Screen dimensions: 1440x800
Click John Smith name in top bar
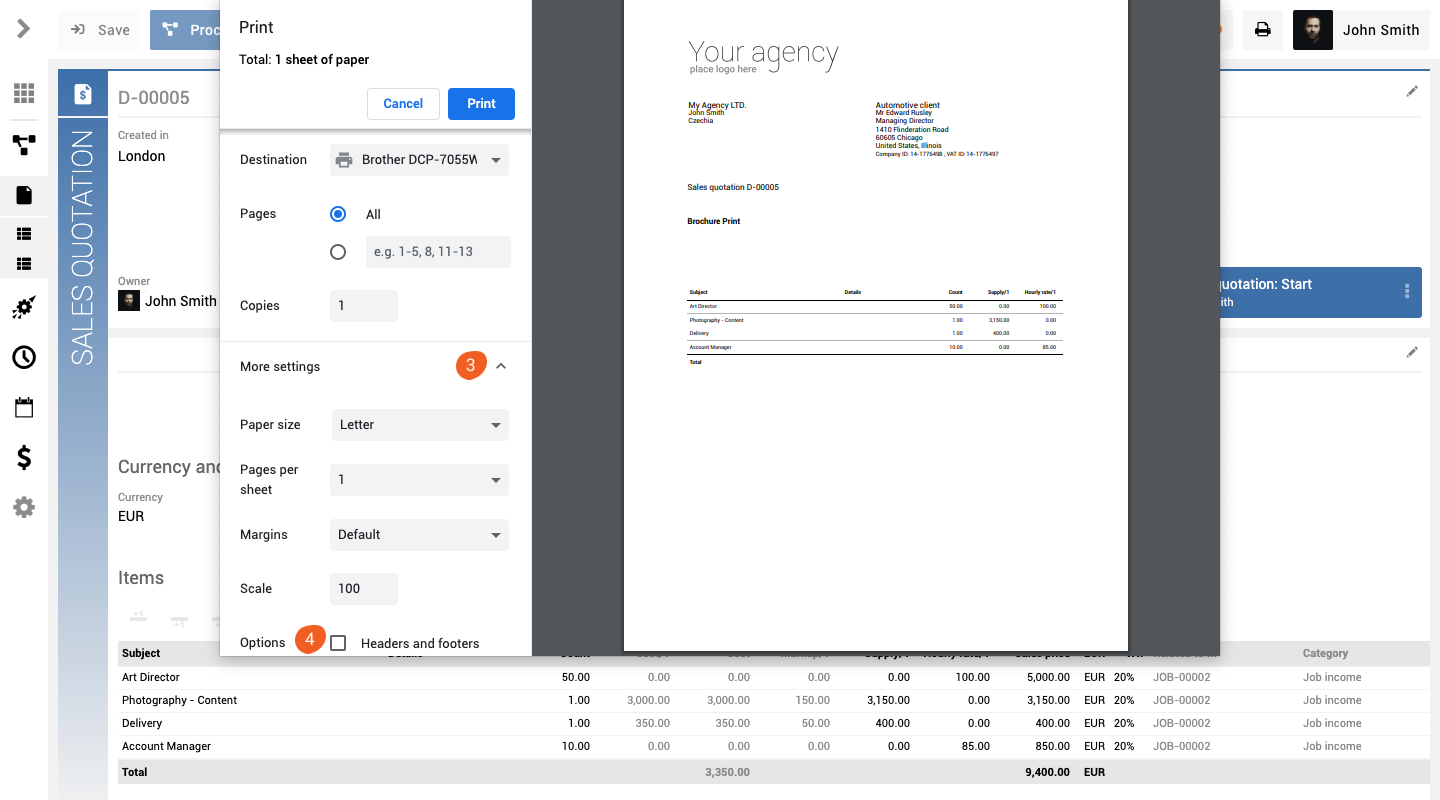pyautogui.click(x=1380, y=30)
